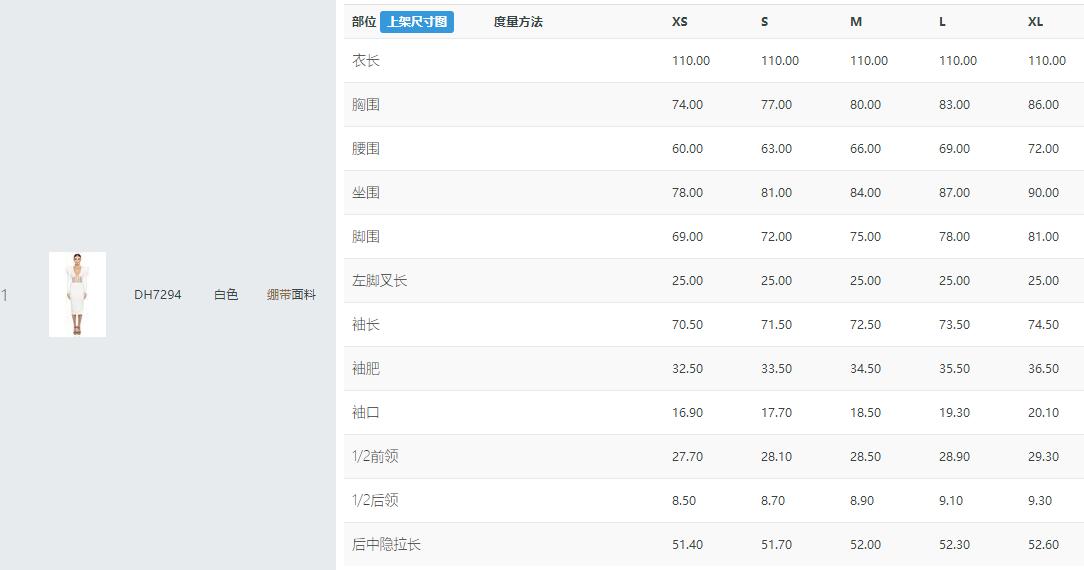Open the DH7294 dress thumbnail
Image resolution: width=1084 pixels, height=570 pixels.
click(x=77, y=294)
